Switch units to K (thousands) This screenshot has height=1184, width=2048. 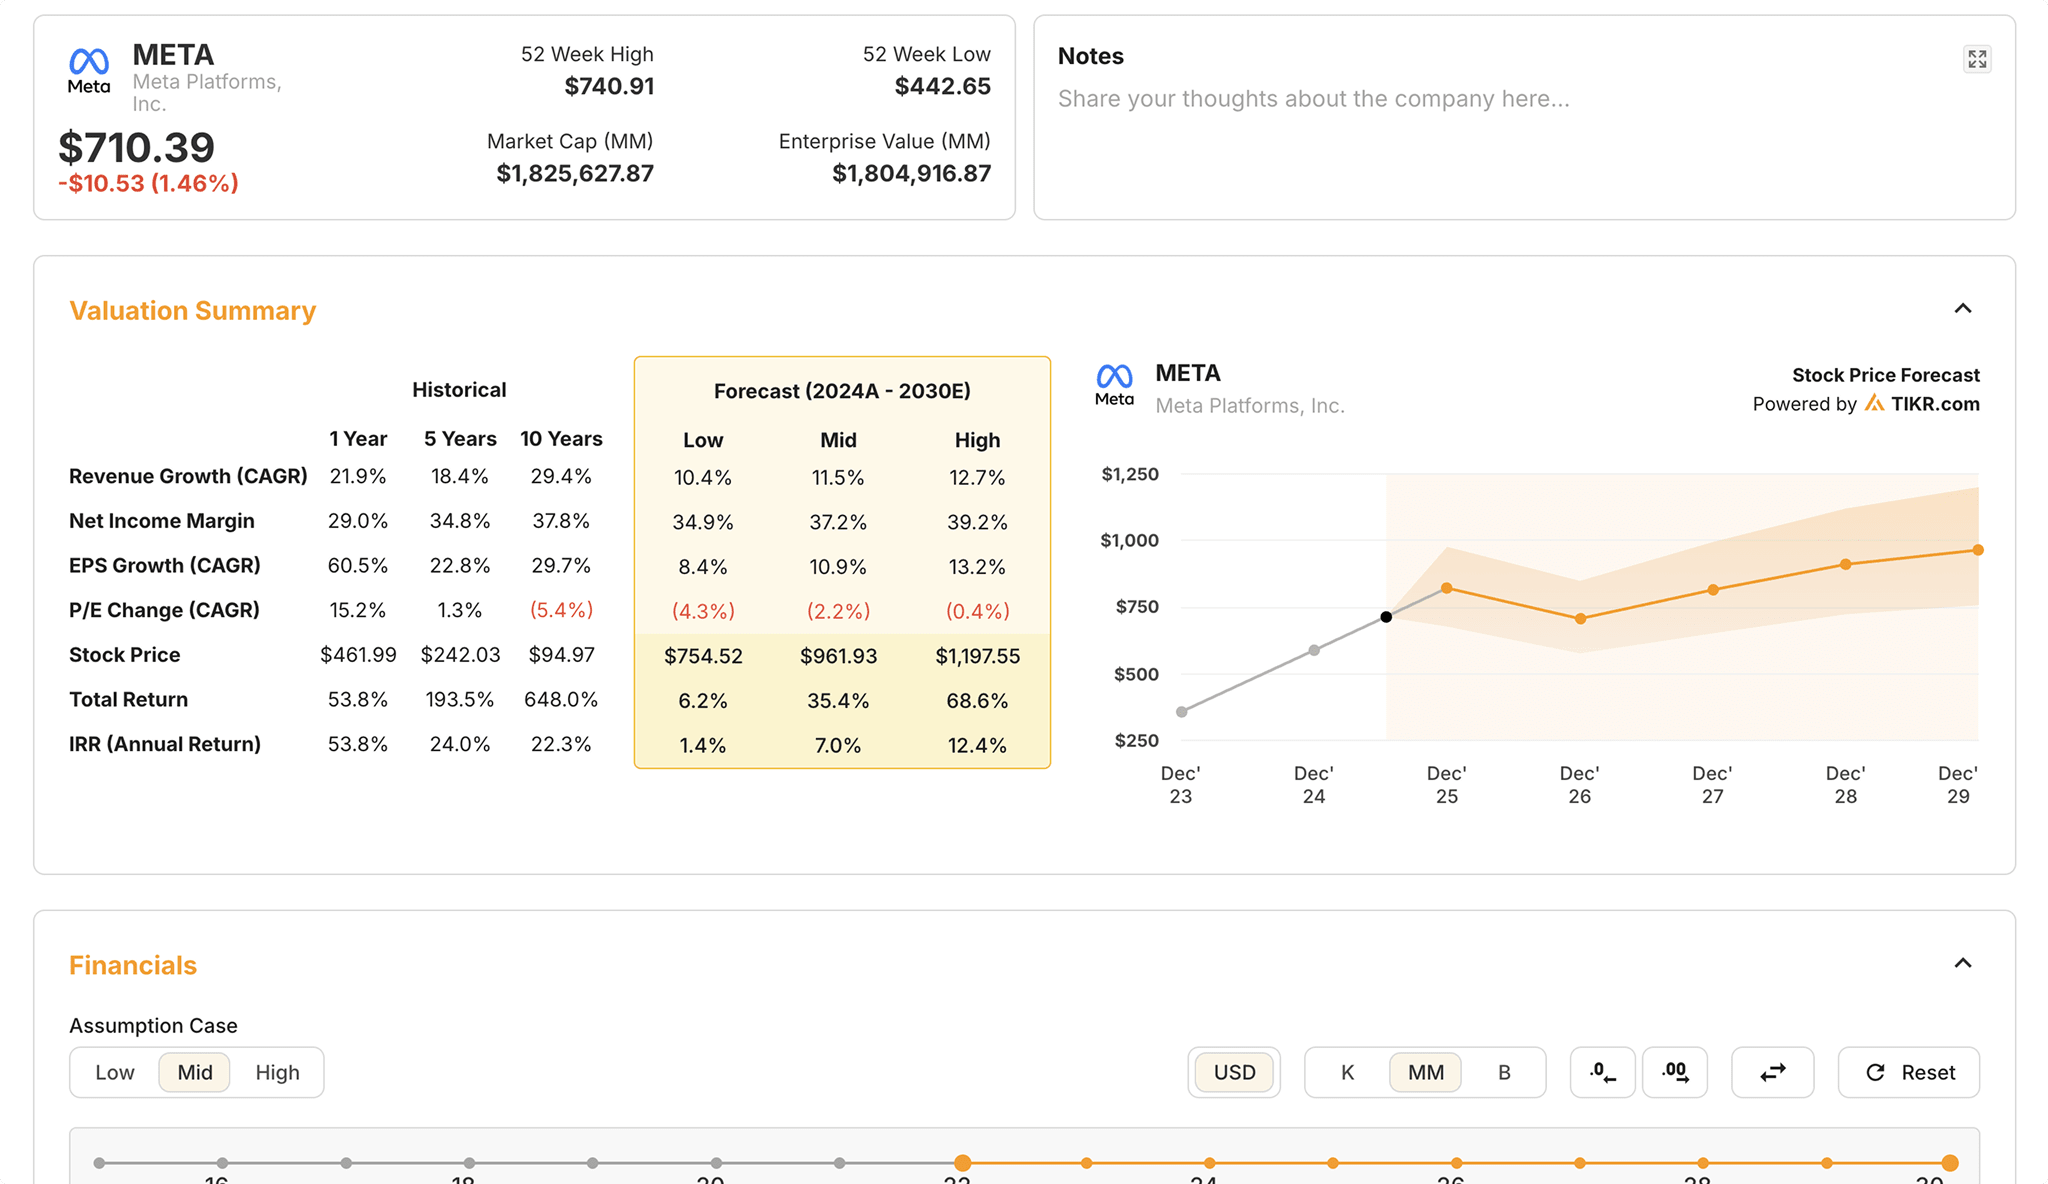(1347, 1072)
